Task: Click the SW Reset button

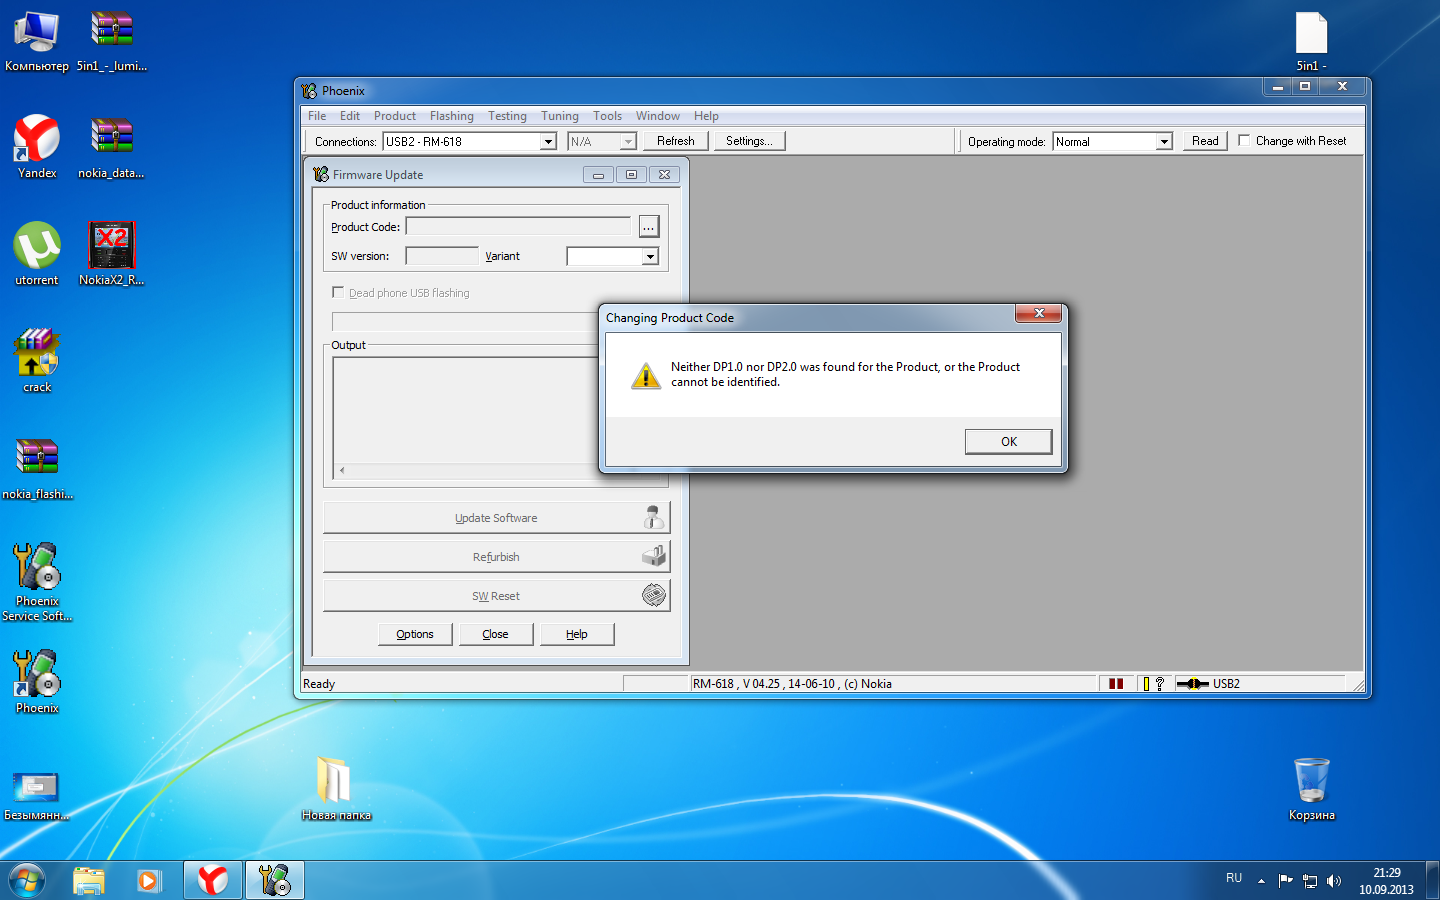Action: (x=496, y=596)
